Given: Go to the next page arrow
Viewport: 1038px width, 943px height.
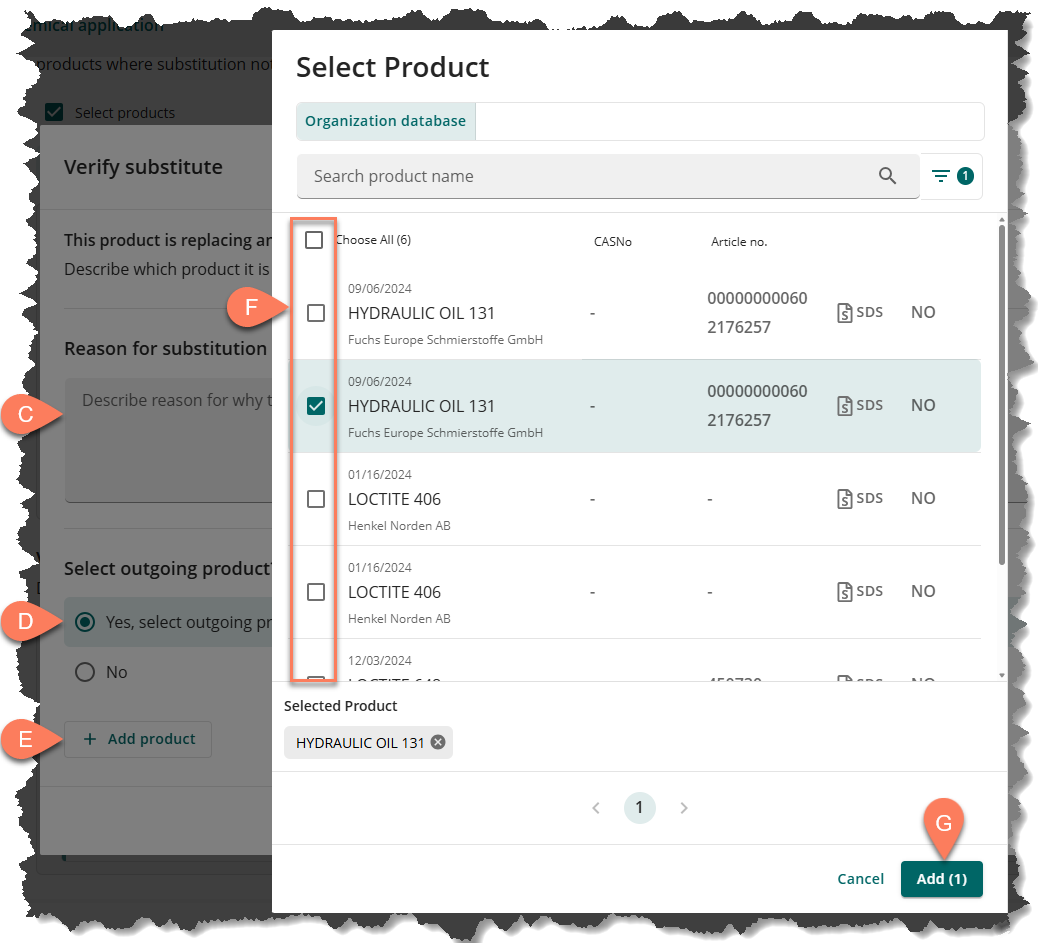Looking at the screenshot, I should click(684, 808).
